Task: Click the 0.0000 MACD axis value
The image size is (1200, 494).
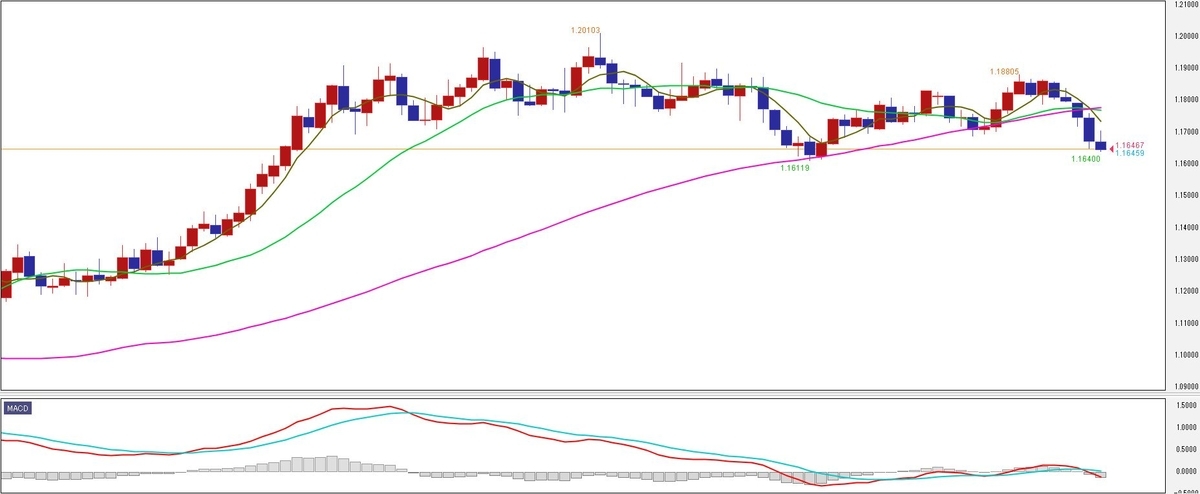Action: point(1186,471)
